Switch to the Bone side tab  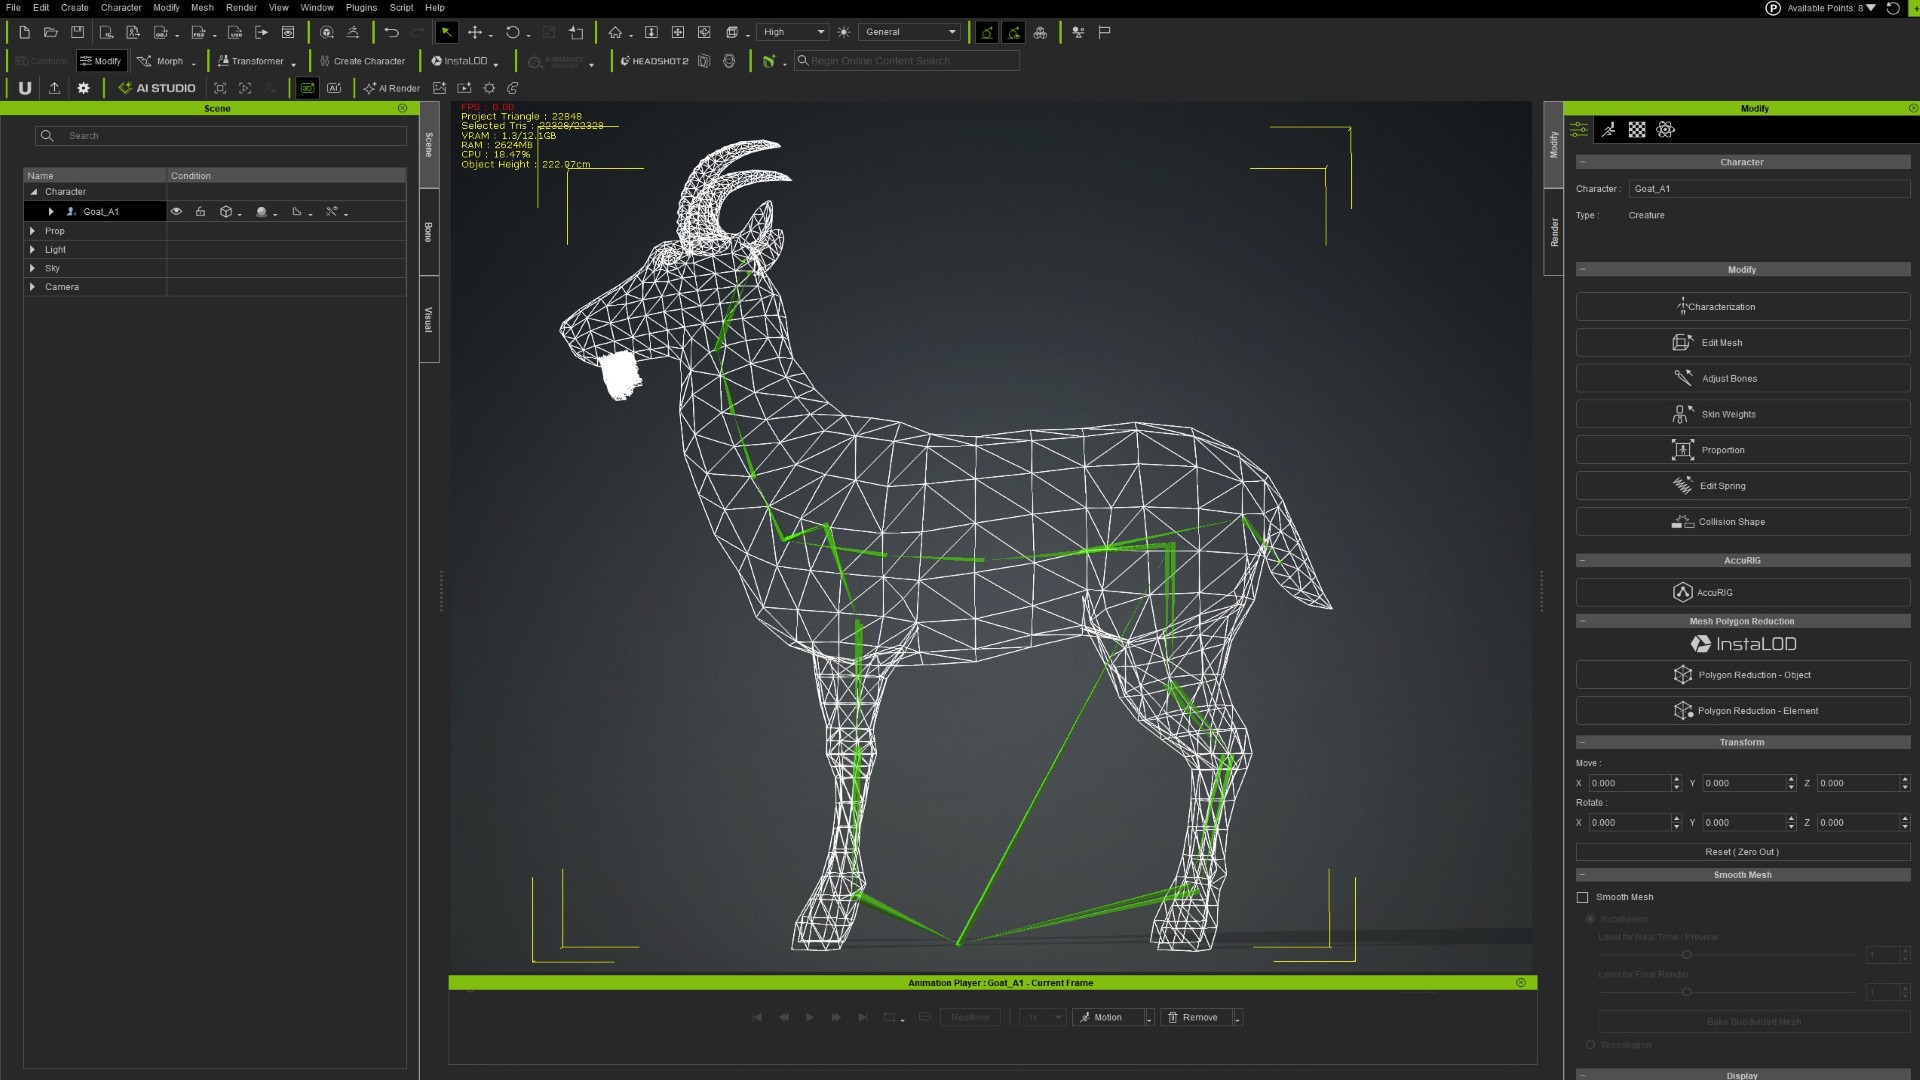[x=429, y=232]
